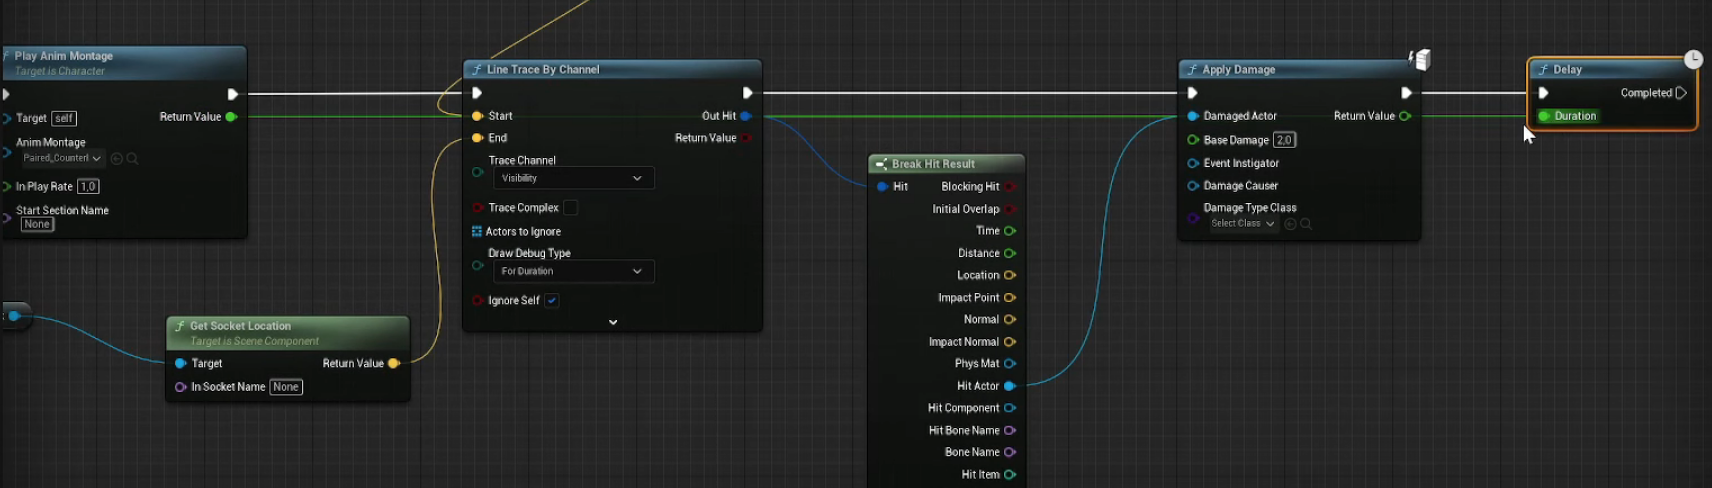
Task: Click Get Socket Location's Return Value pin
Action: 393,363
